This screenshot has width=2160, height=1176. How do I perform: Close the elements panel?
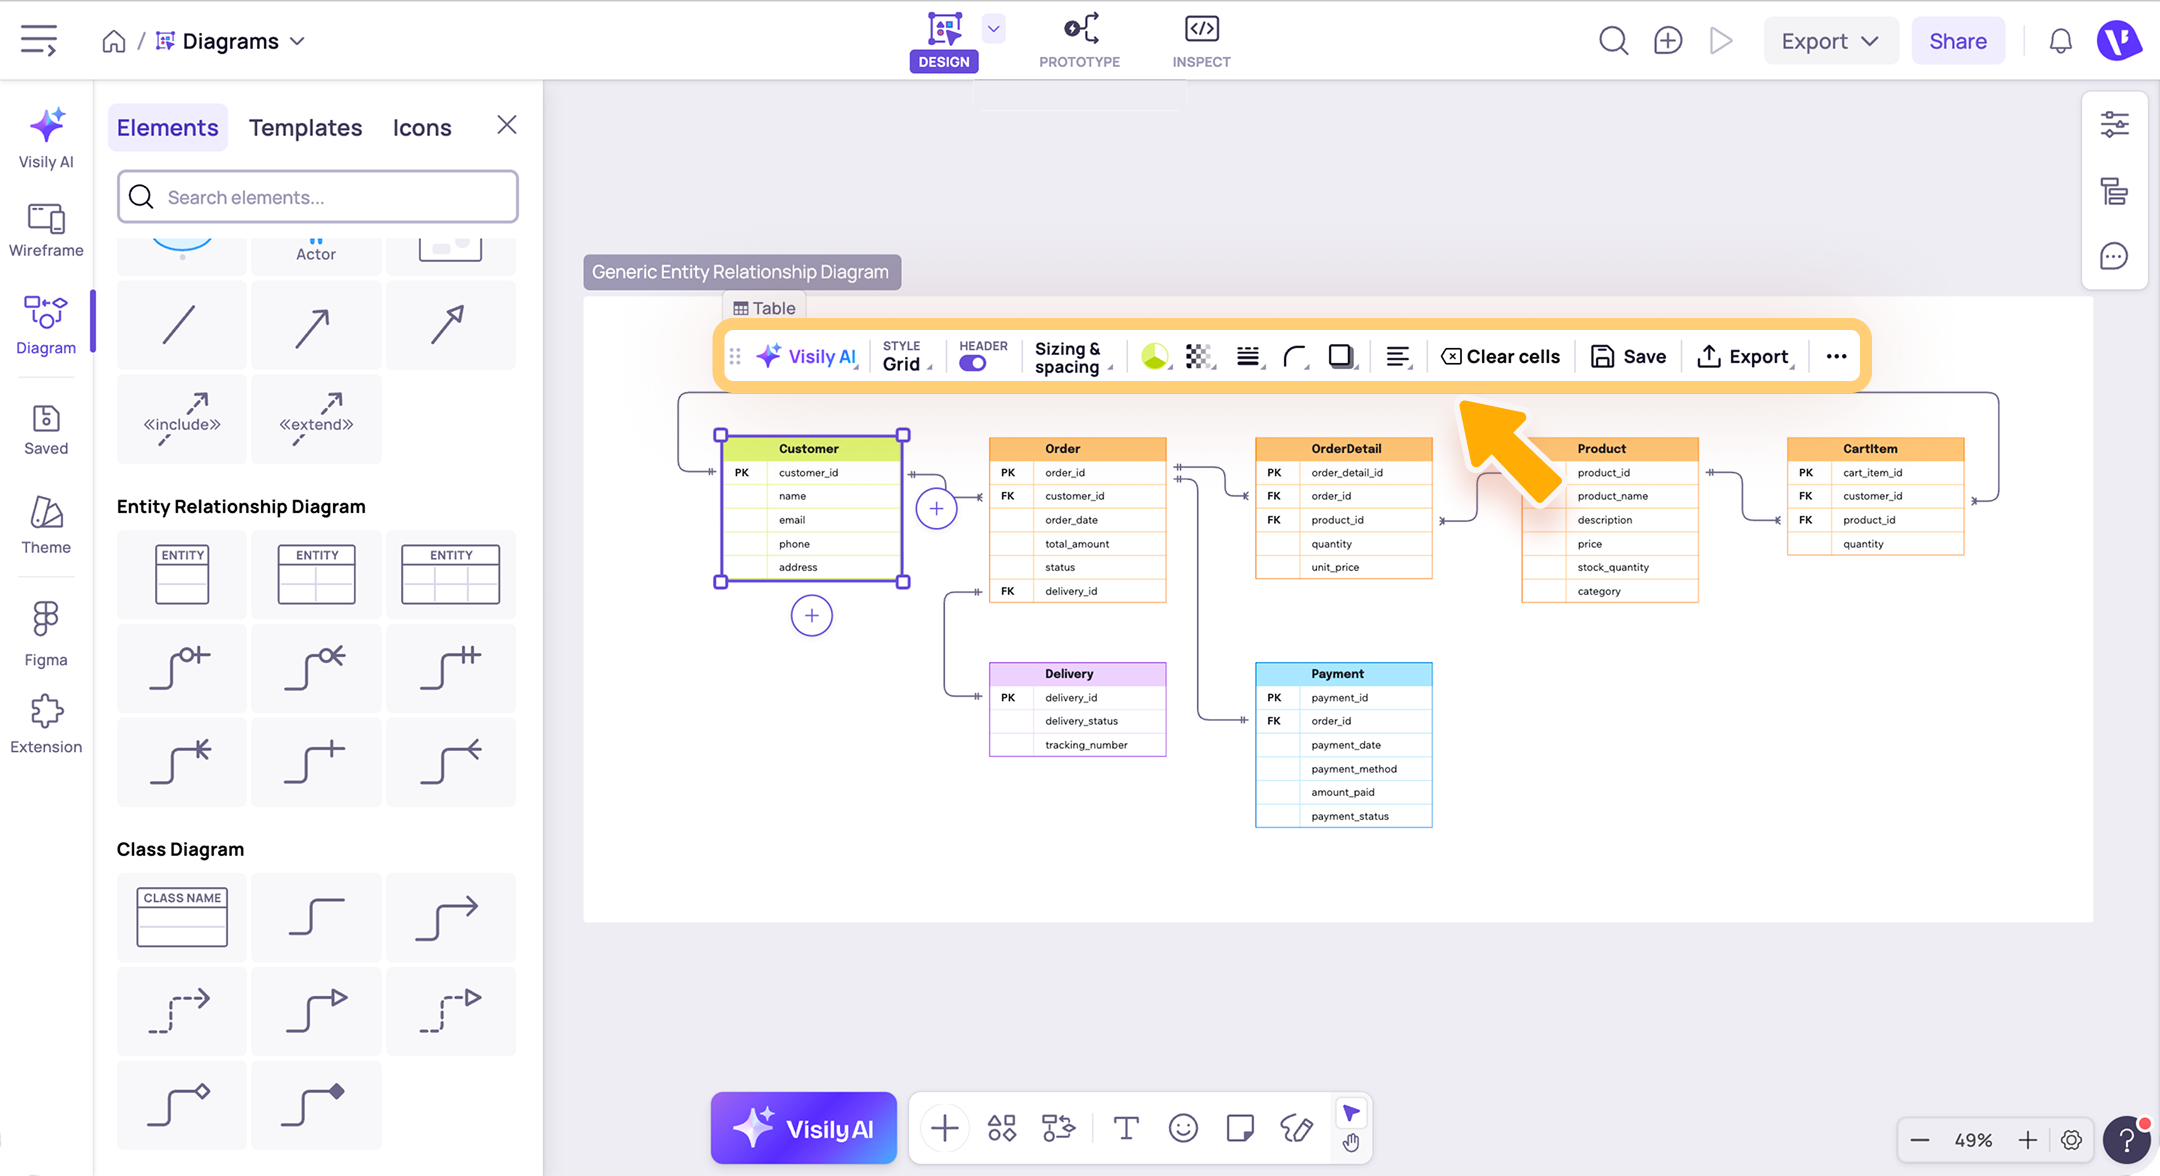pos(507,125)
